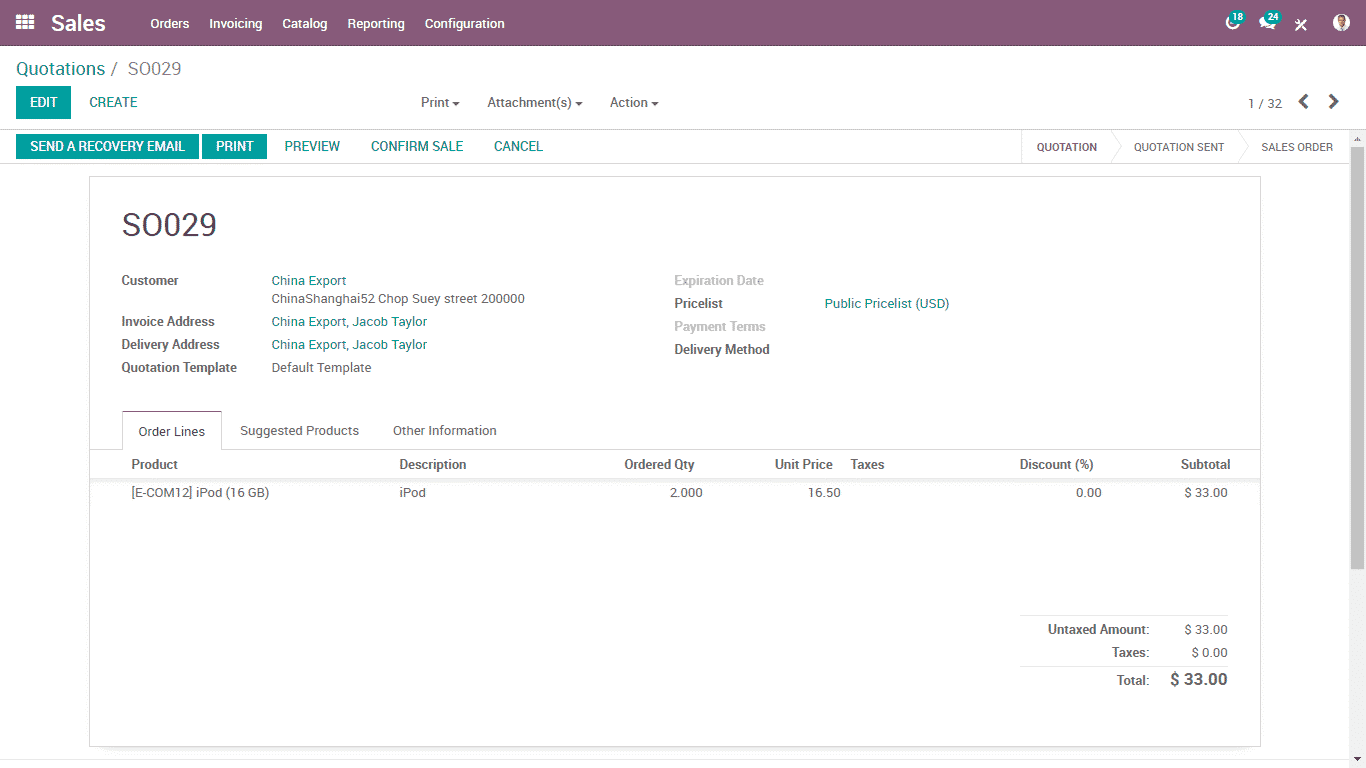The image size is (1366, 768).
Task: Click the 2.000 quantity cell
Action: point(686,493)
